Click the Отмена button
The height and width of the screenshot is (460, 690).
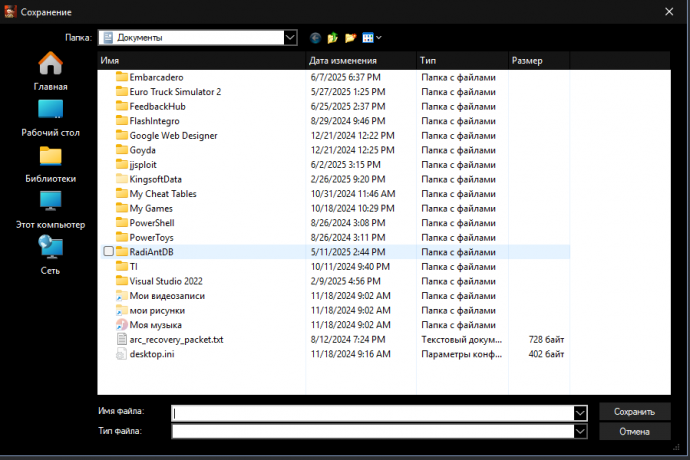point(634,431)
